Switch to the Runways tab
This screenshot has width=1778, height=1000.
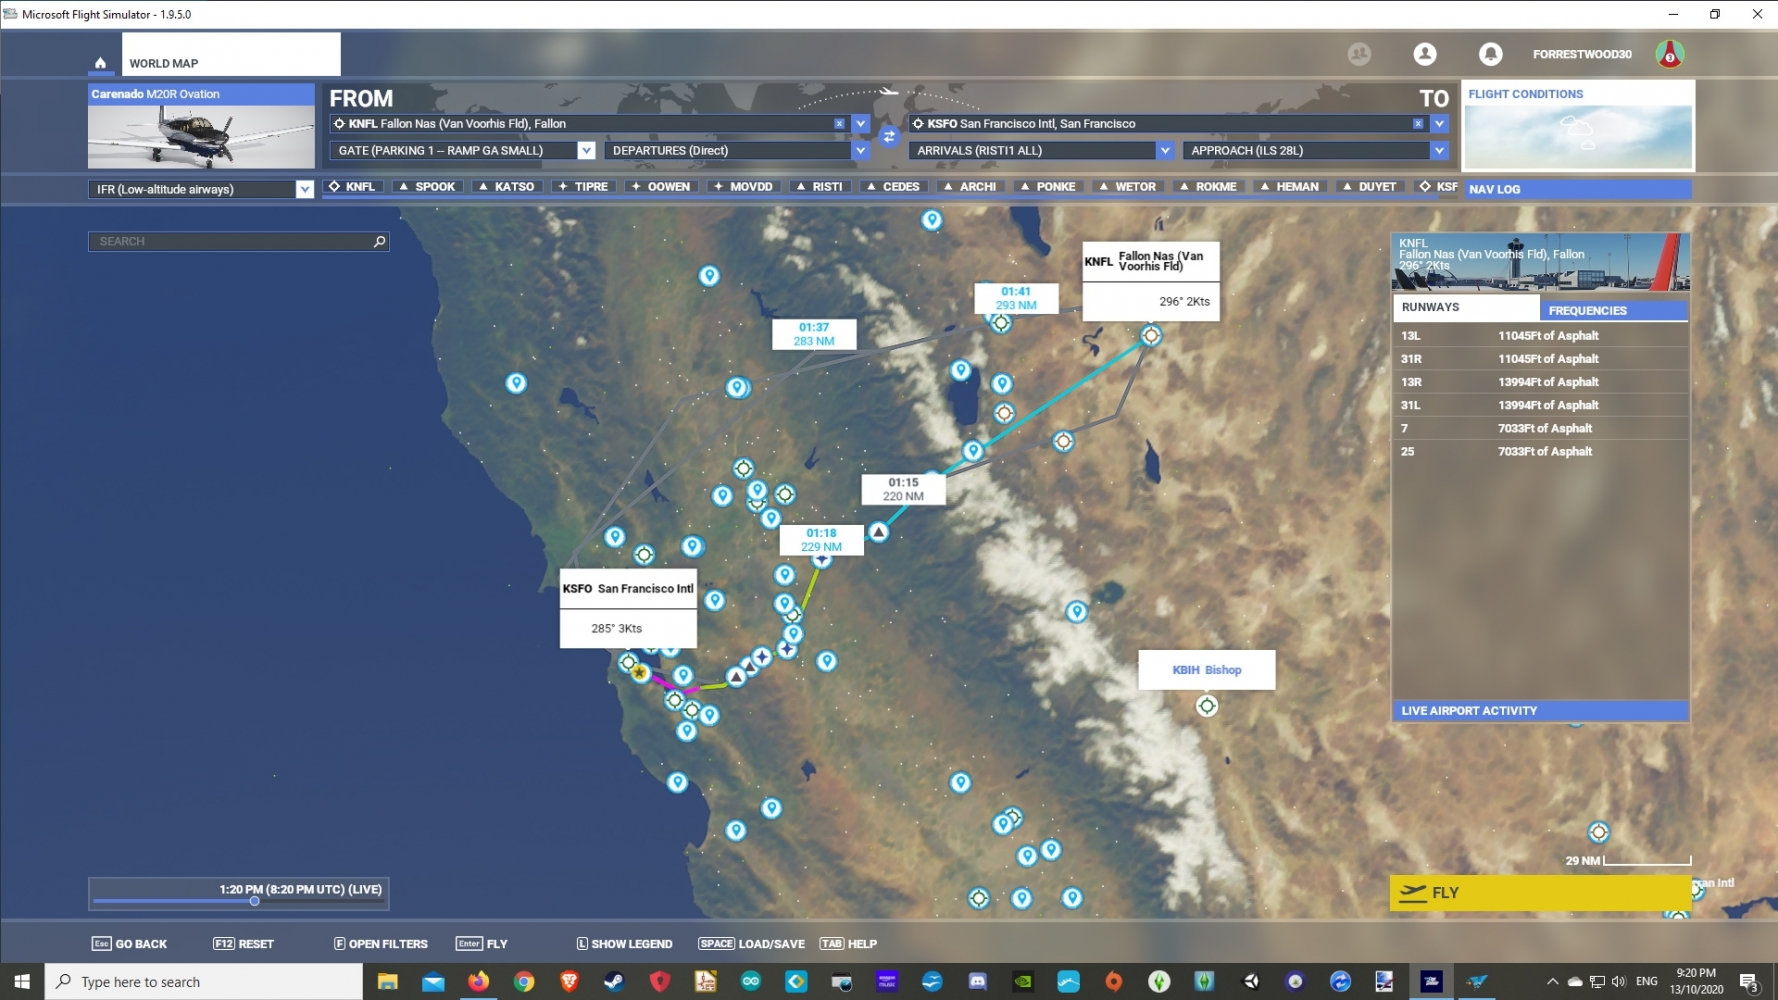[1466, 307]
